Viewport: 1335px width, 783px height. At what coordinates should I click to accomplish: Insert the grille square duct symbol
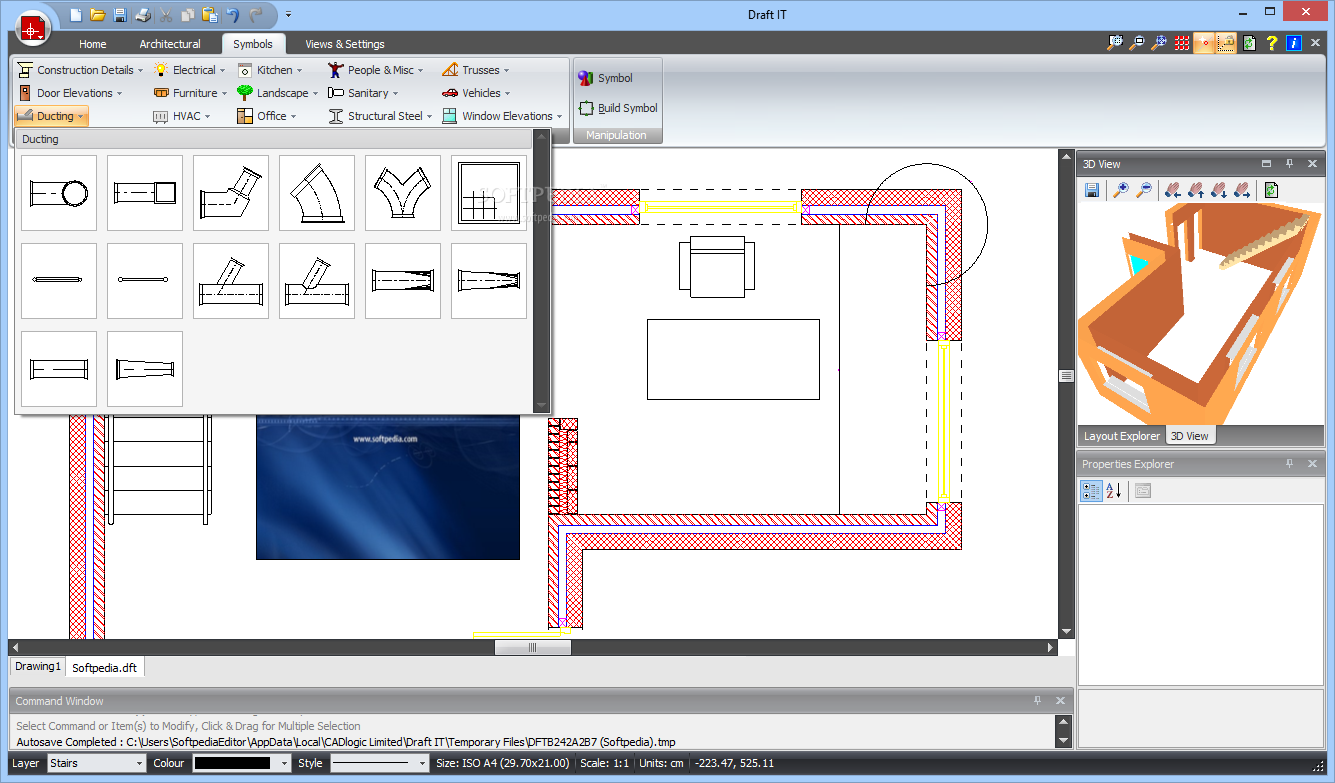coord(489,193)
